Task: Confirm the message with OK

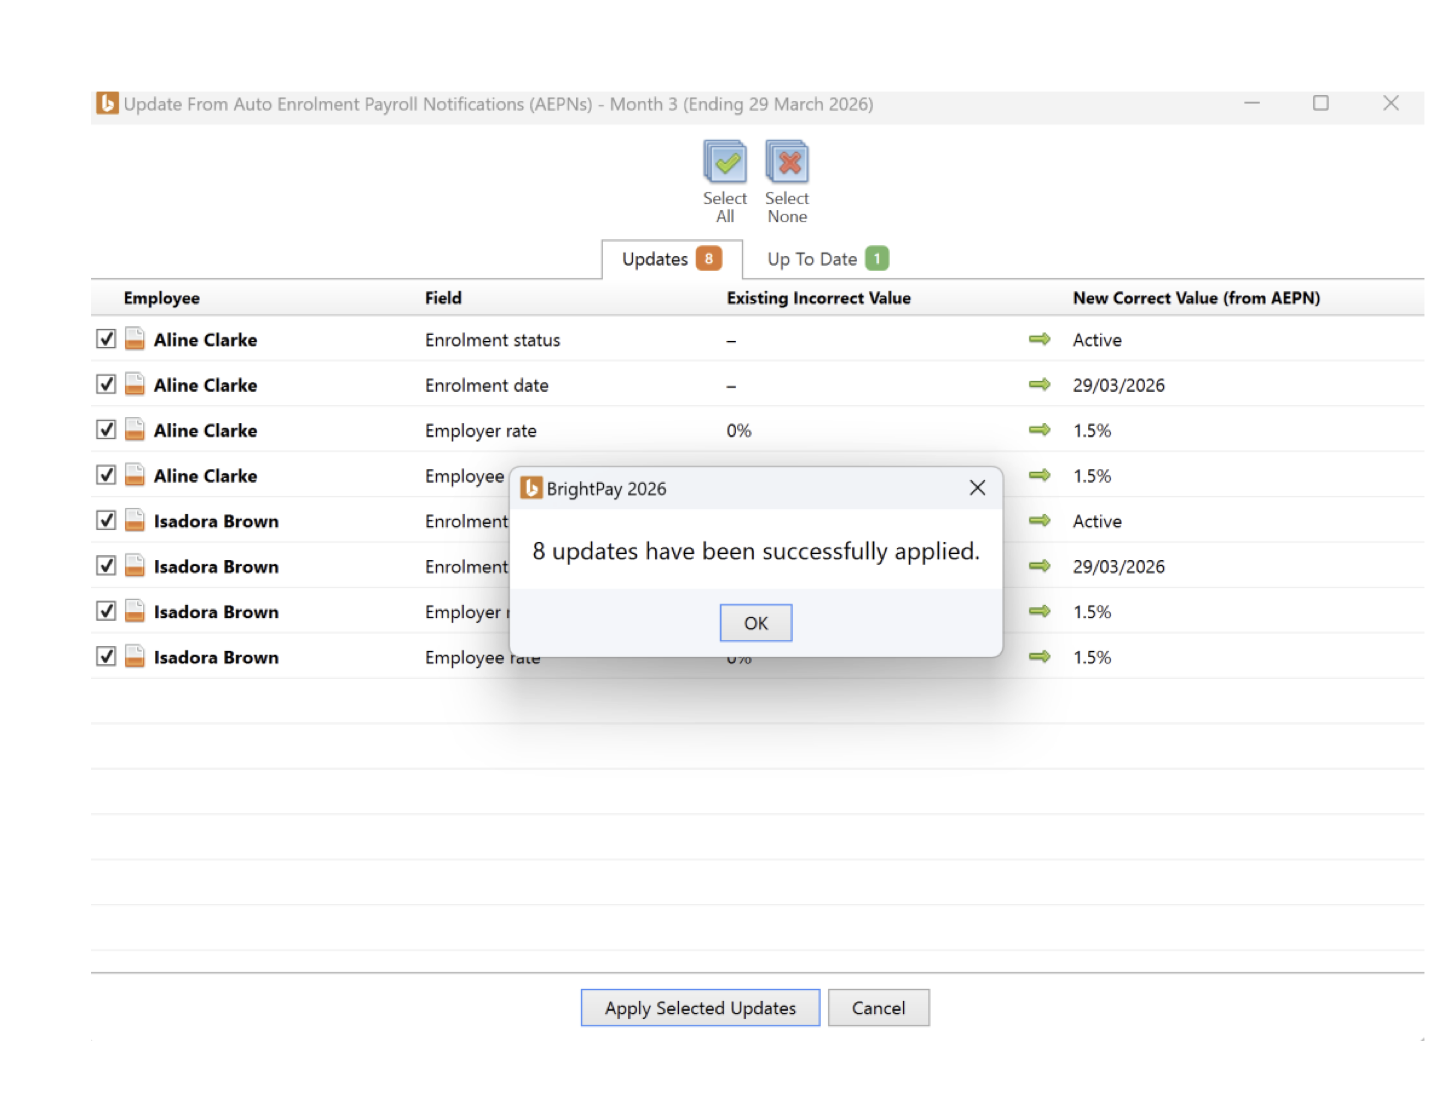Action: 756,623
